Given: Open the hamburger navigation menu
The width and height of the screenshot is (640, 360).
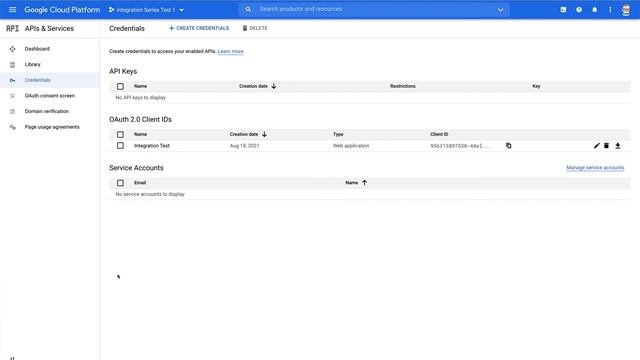Looking at the screenshot, I should click(x=12, y=9).
